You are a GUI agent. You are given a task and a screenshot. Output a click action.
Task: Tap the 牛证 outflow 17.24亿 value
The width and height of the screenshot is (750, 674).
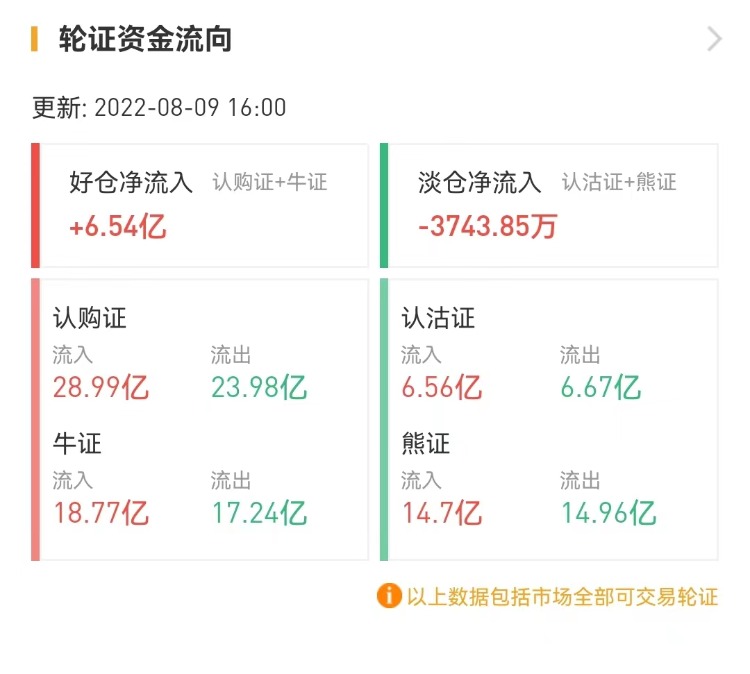259,513
